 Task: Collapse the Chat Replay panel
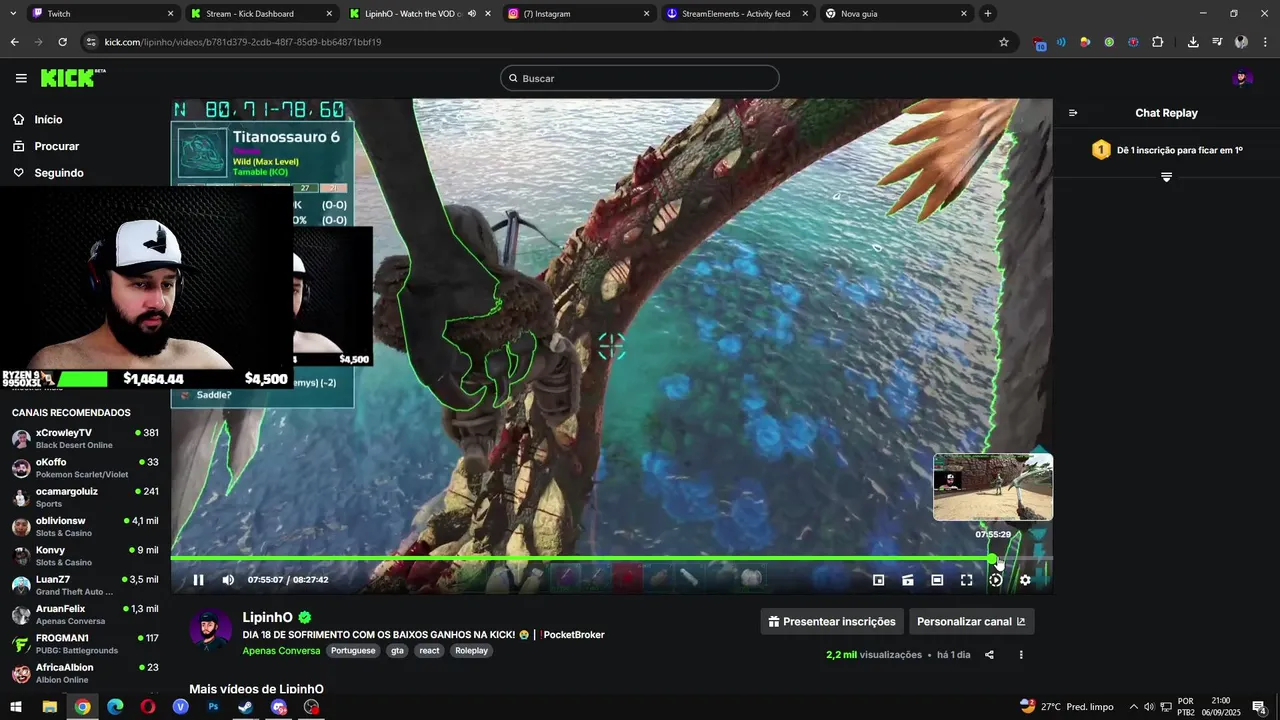[x=1073, y=113]
